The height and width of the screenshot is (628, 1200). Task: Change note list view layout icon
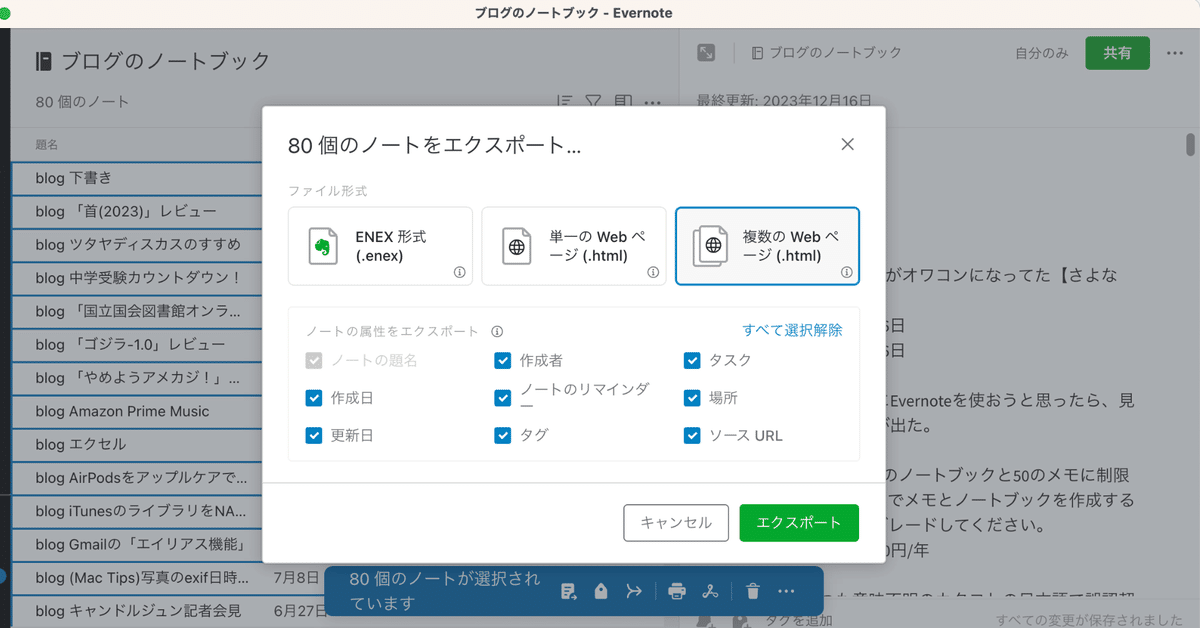point(623,102)
